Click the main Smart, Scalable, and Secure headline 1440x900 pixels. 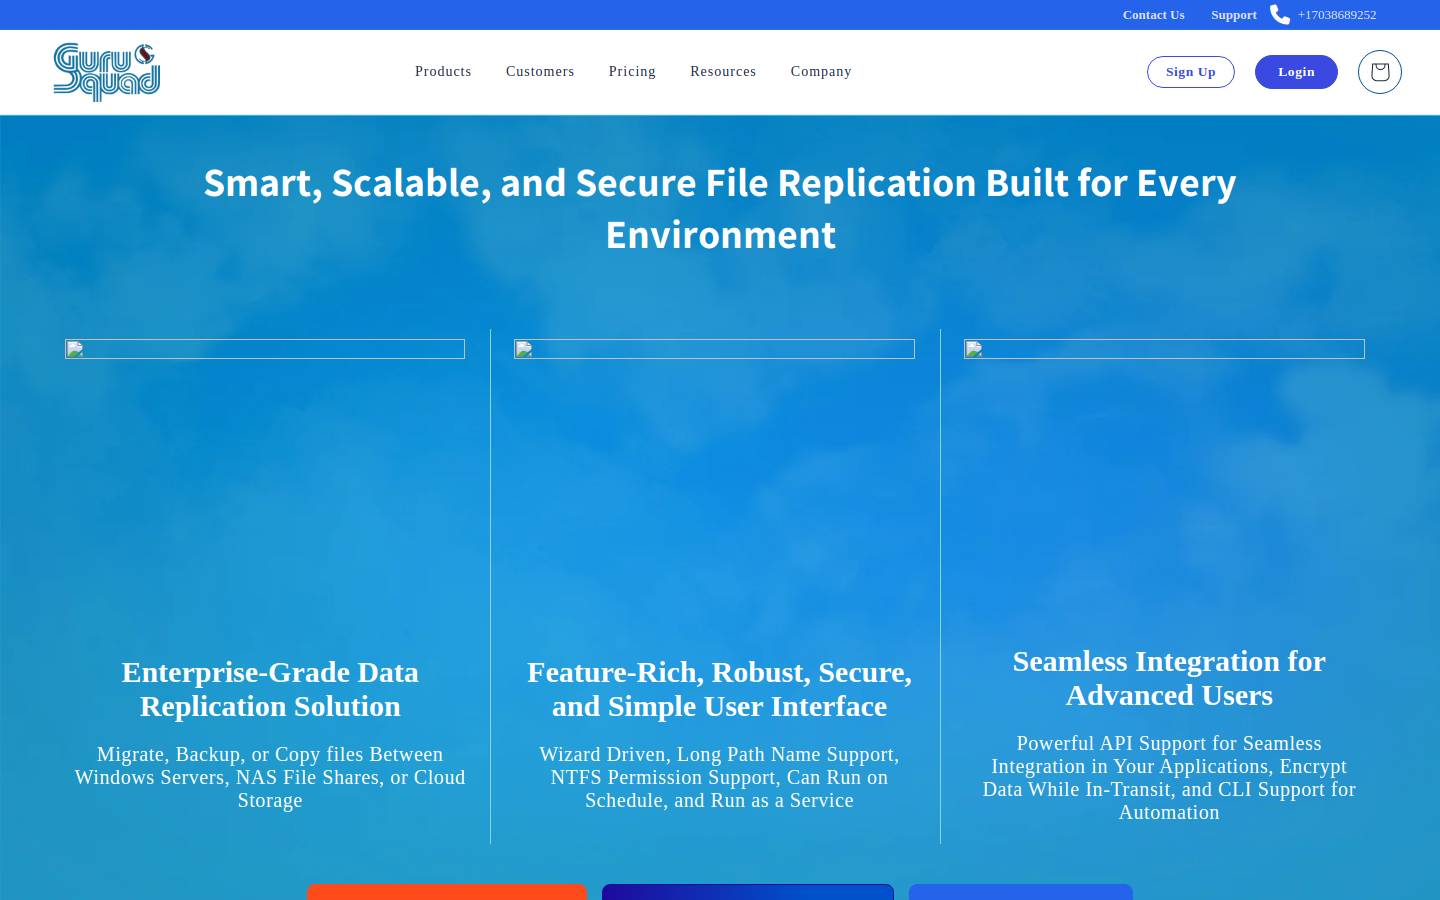(x=720, y=208)
